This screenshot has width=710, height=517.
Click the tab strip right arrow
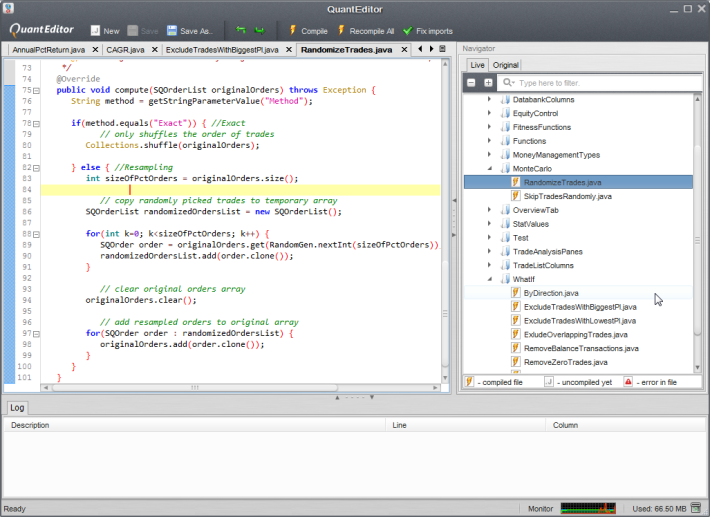pyautogui.click(x=432, y=49)
